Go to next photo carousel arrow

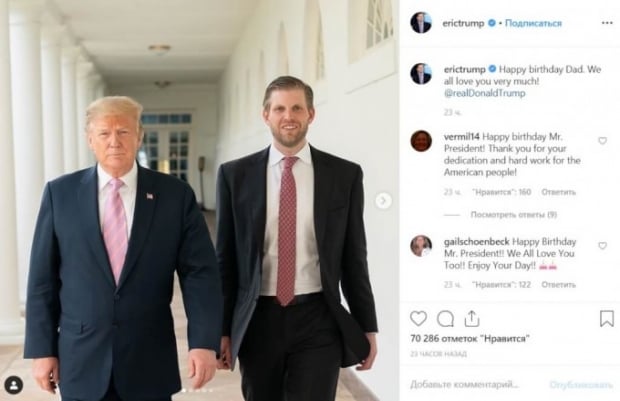coord(383,201)
